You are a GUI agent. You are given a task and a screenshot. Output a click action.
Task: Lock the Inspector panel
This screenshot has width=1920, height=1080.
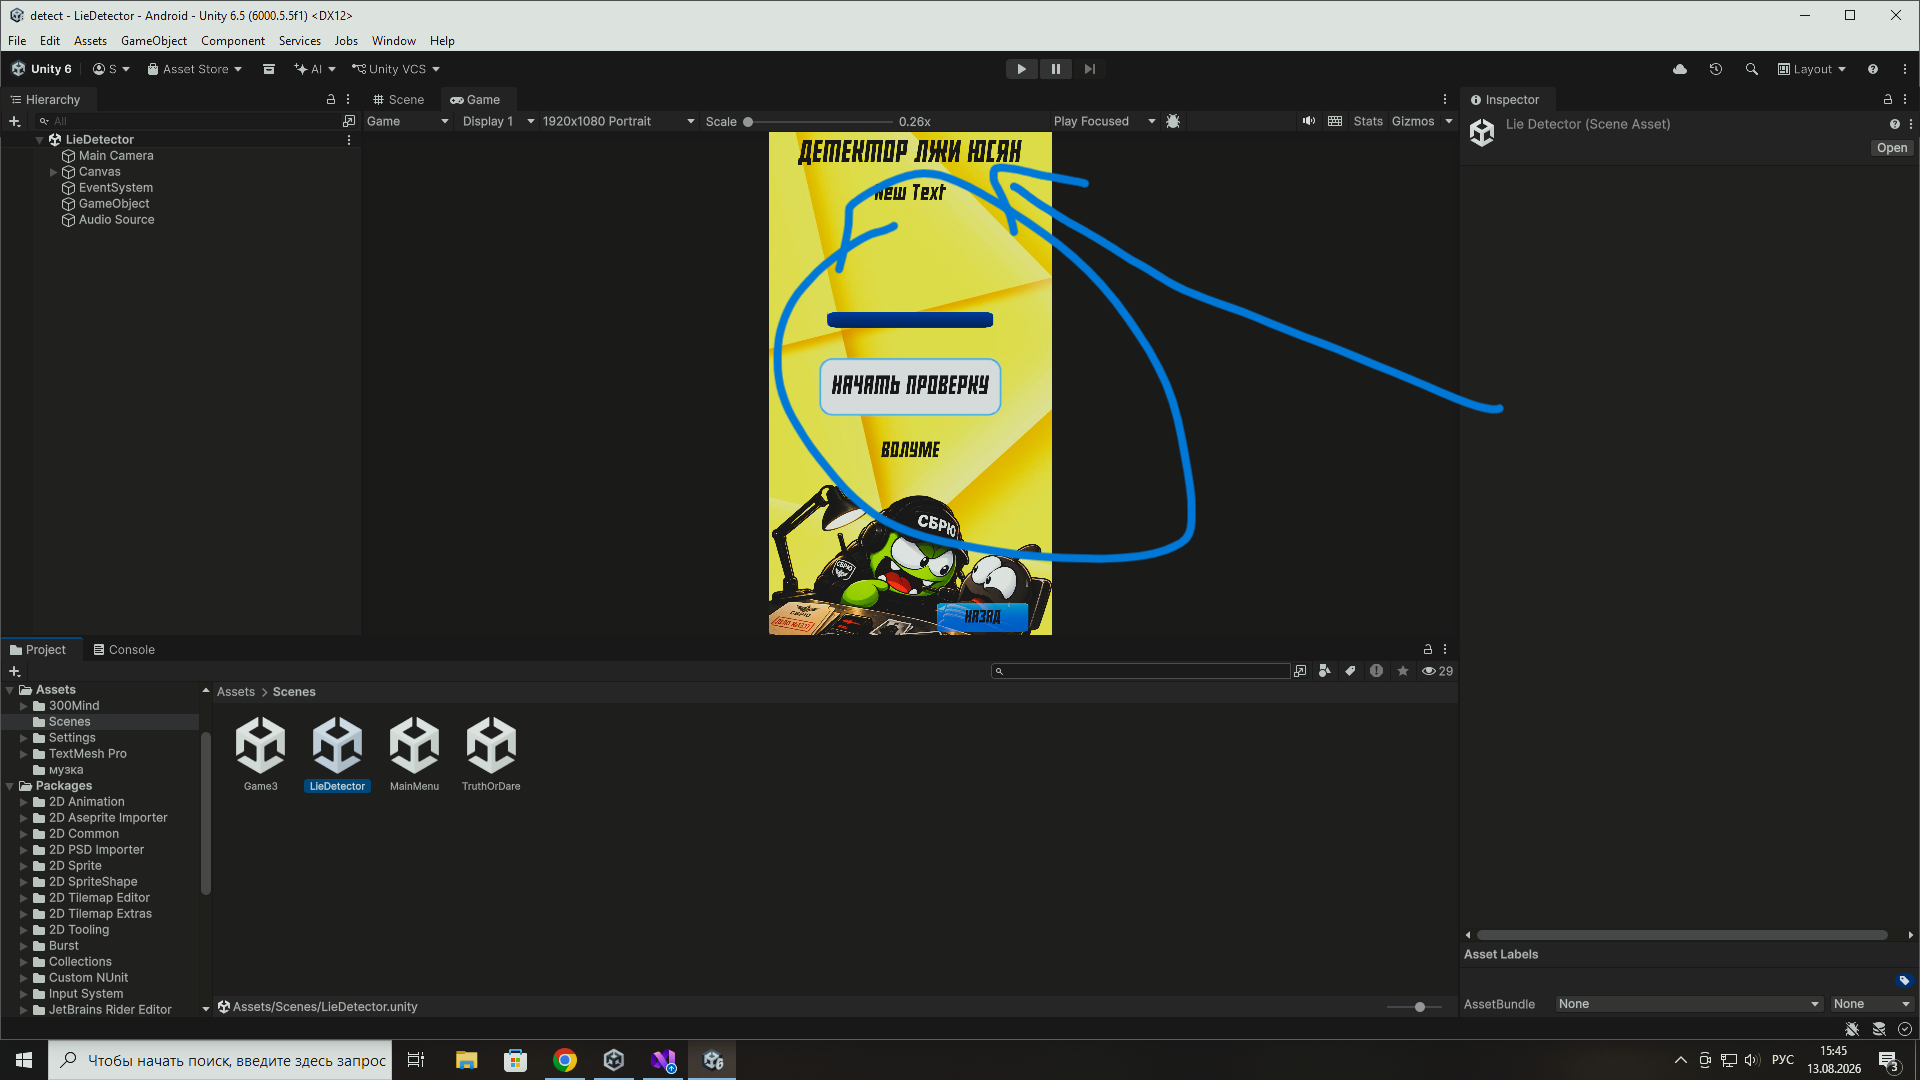[1888, 99]
